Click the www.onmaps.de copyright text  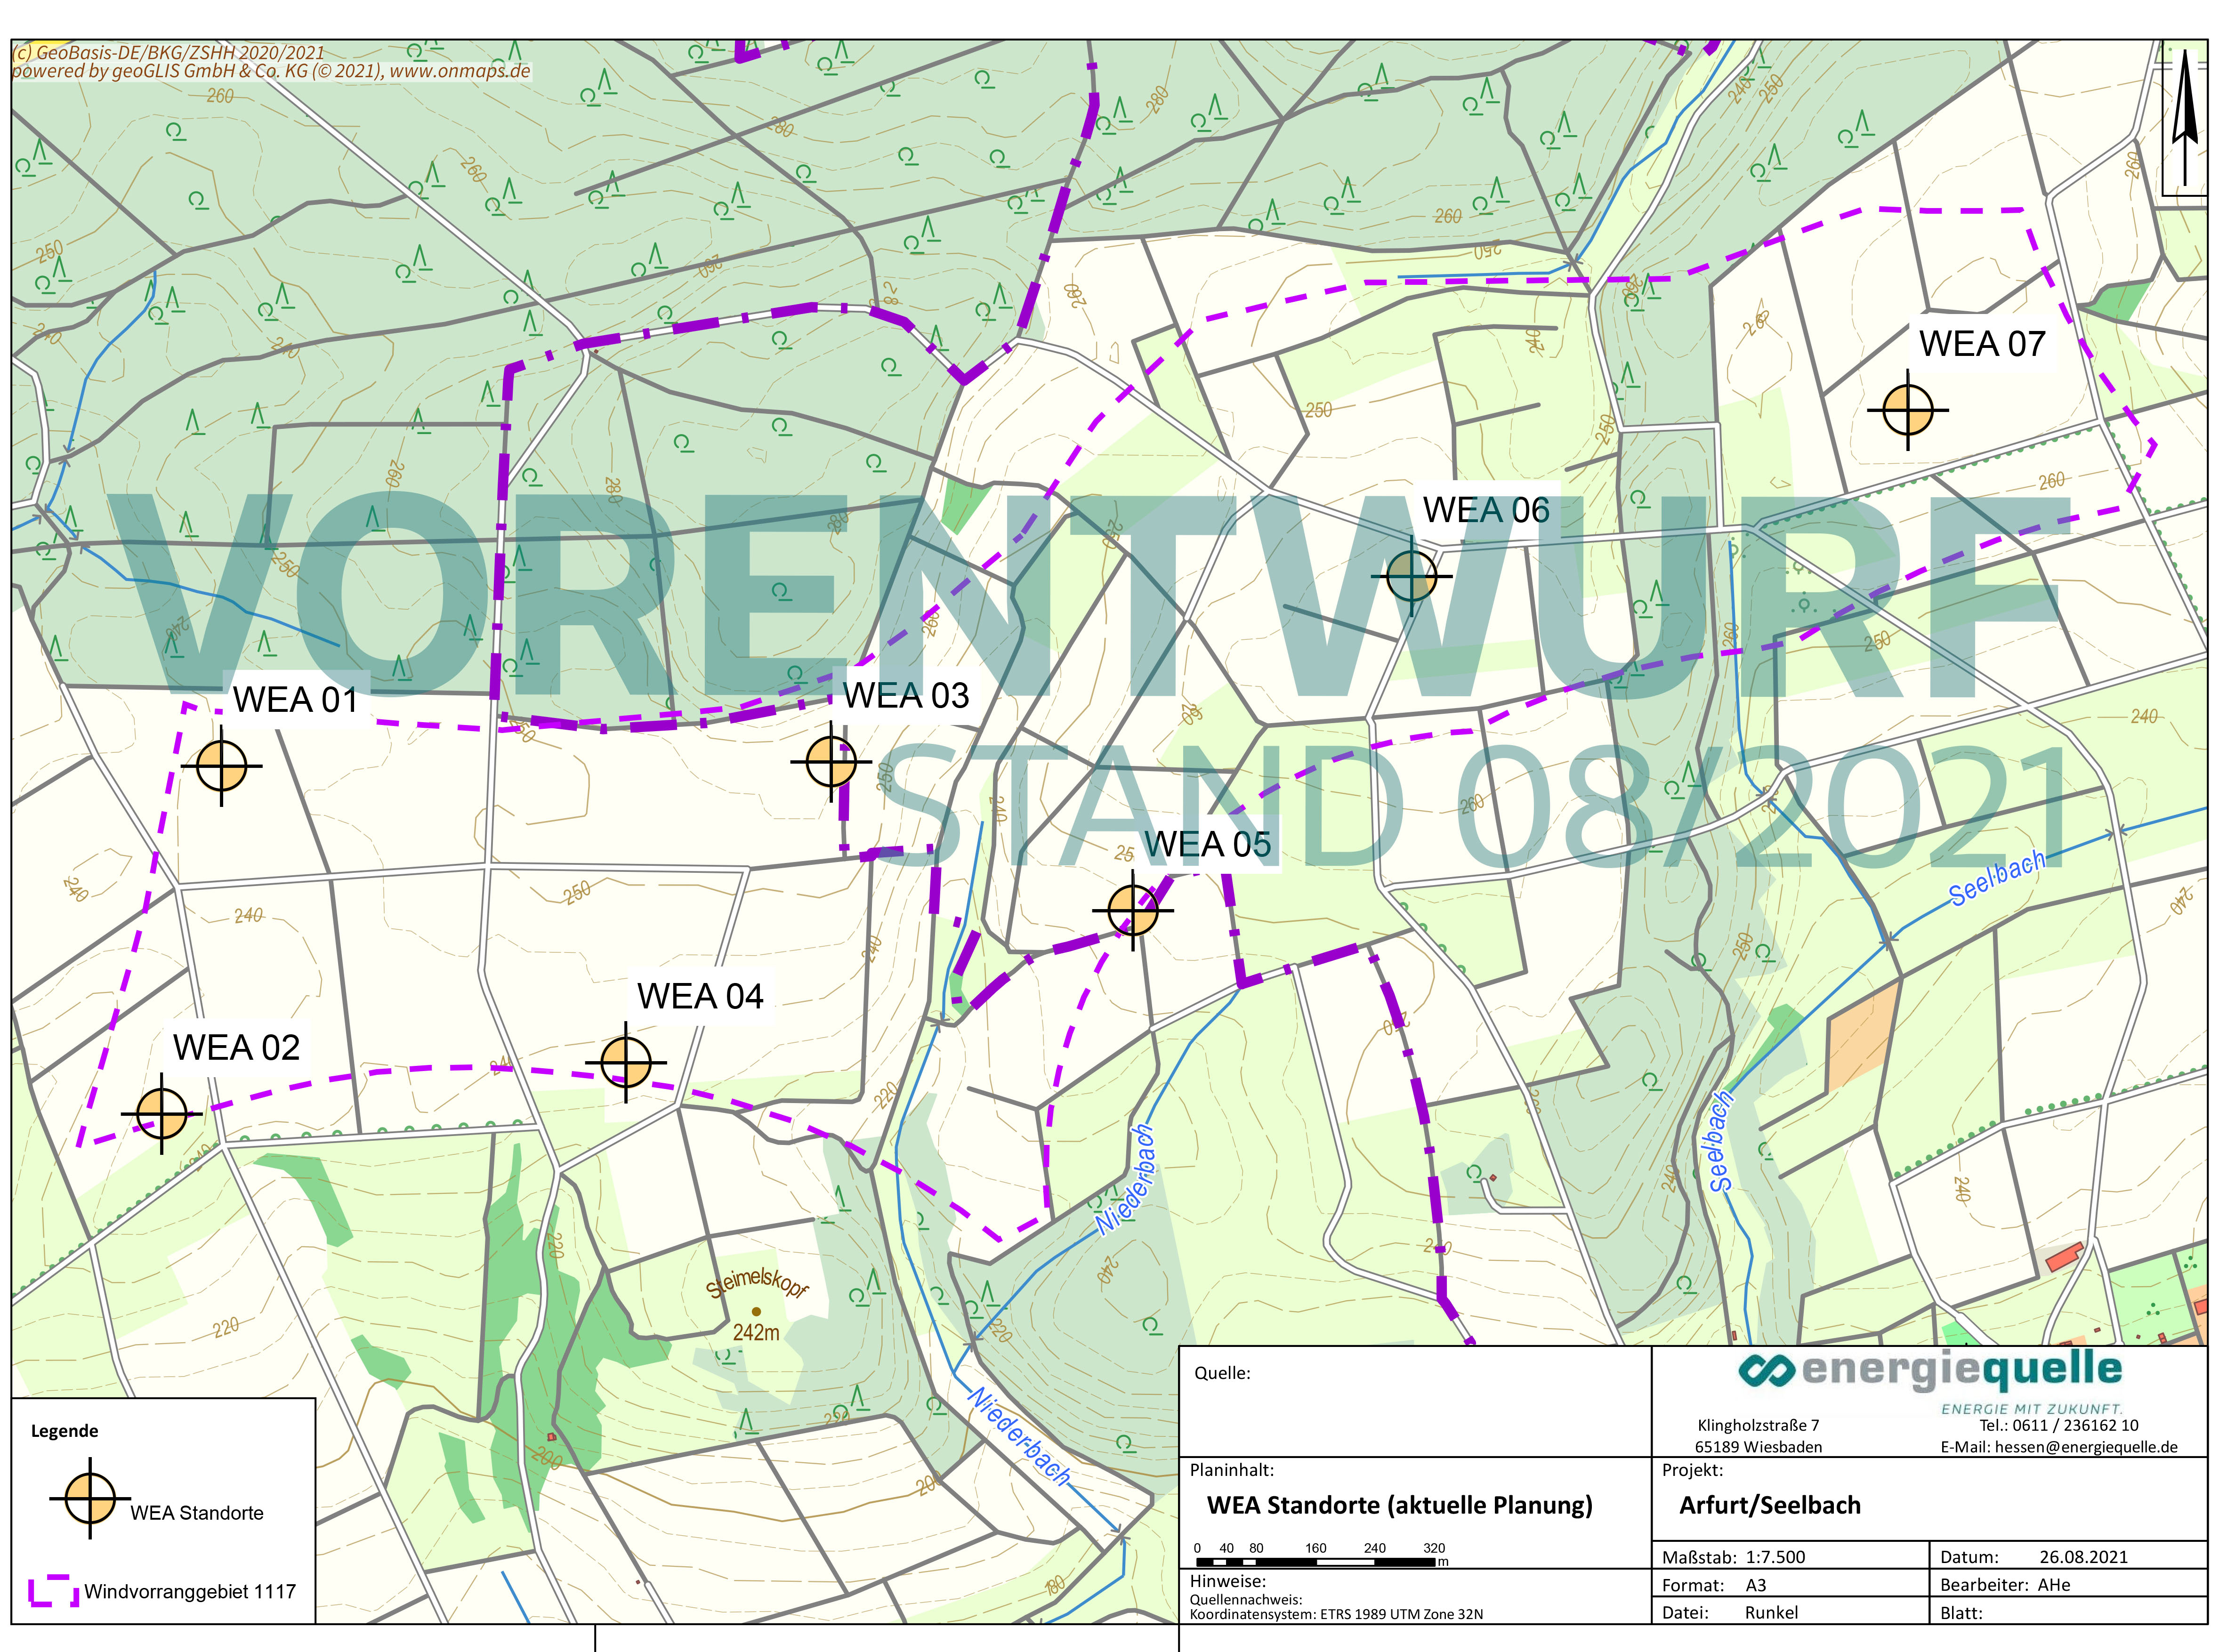click(460, 71)
